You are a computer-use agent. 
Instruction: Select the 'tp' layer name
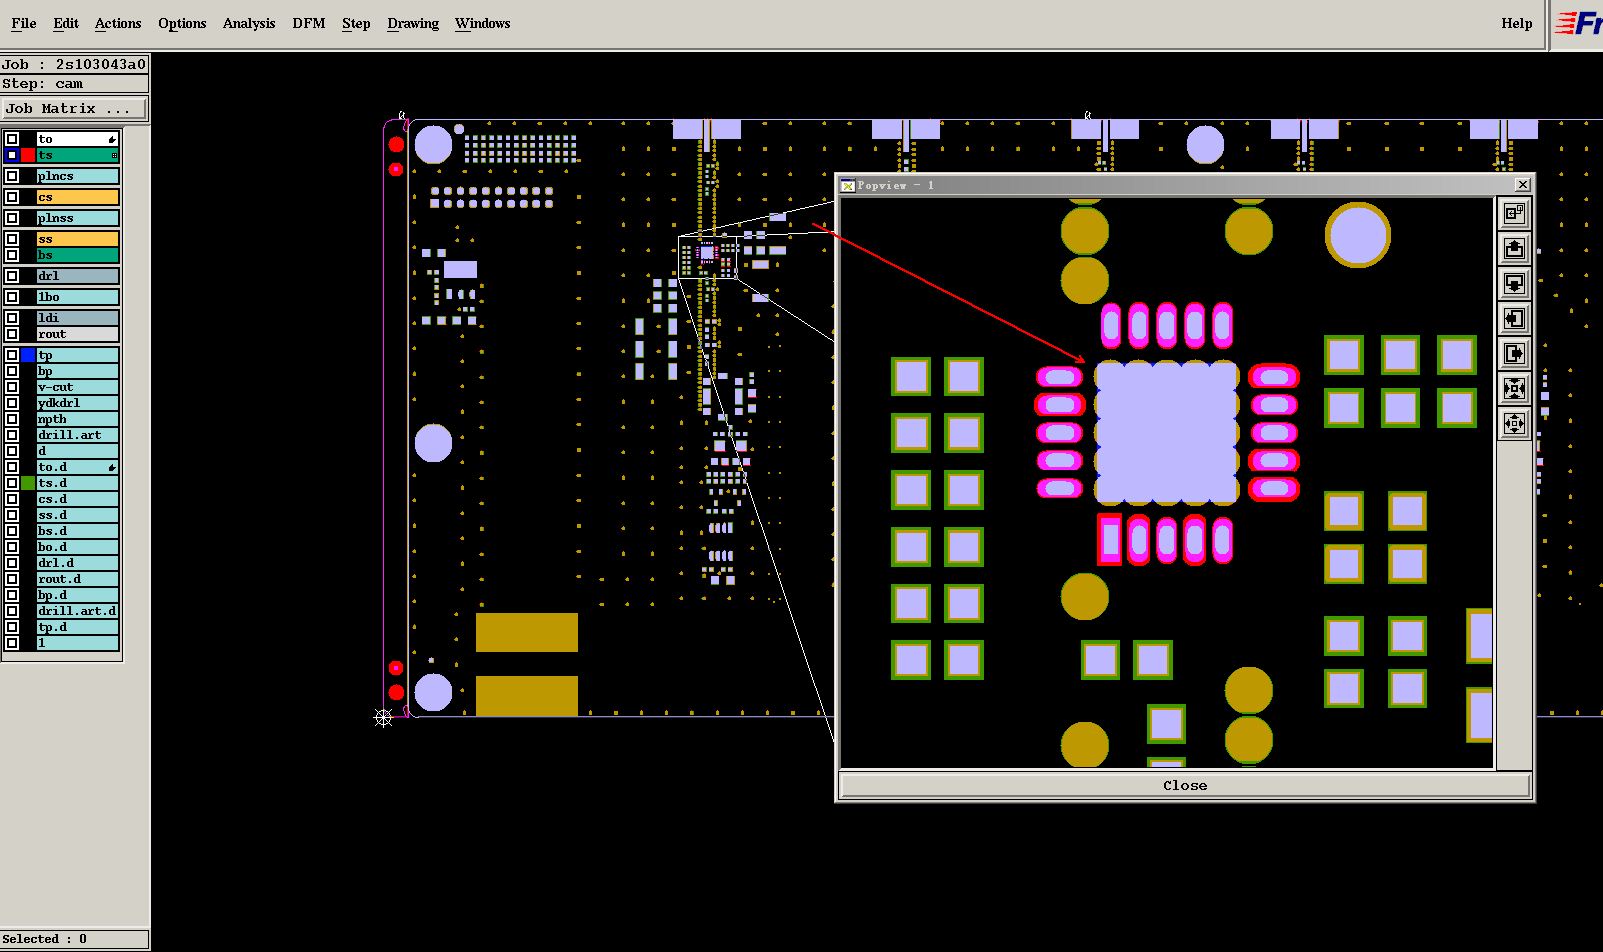click(x=78, y=355)
